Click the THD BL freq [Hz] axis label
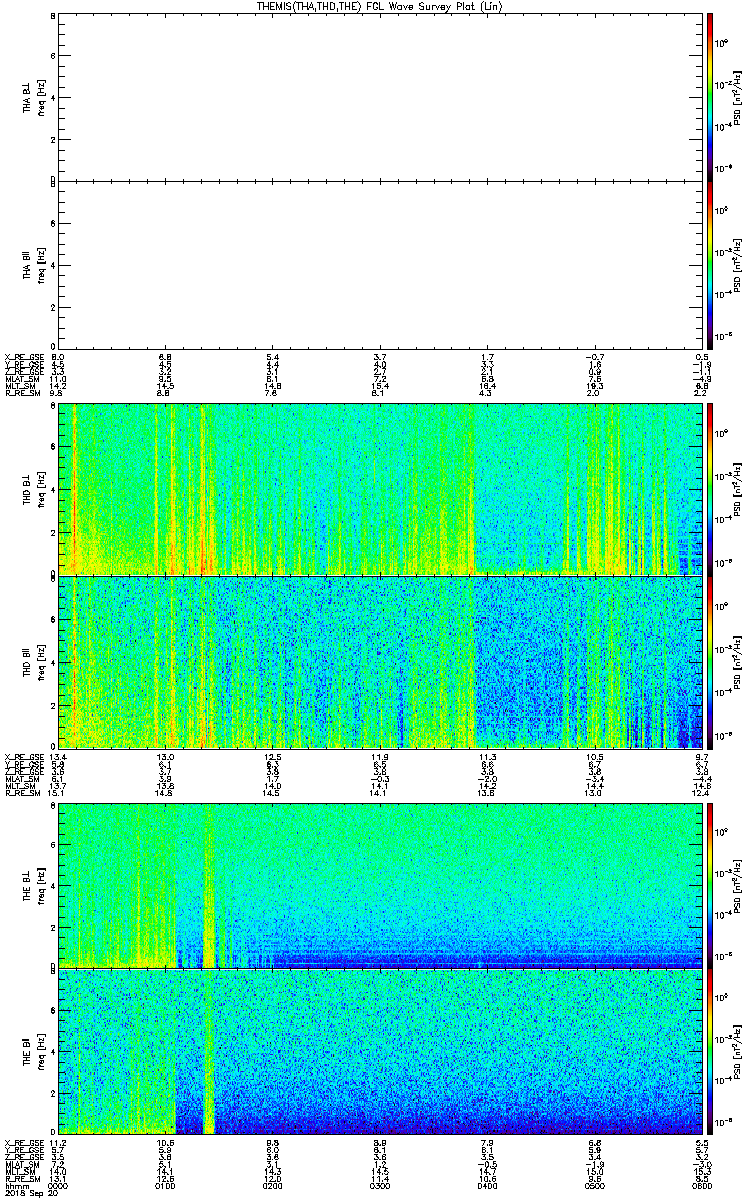750x1200 pixels. click(43, 489)
